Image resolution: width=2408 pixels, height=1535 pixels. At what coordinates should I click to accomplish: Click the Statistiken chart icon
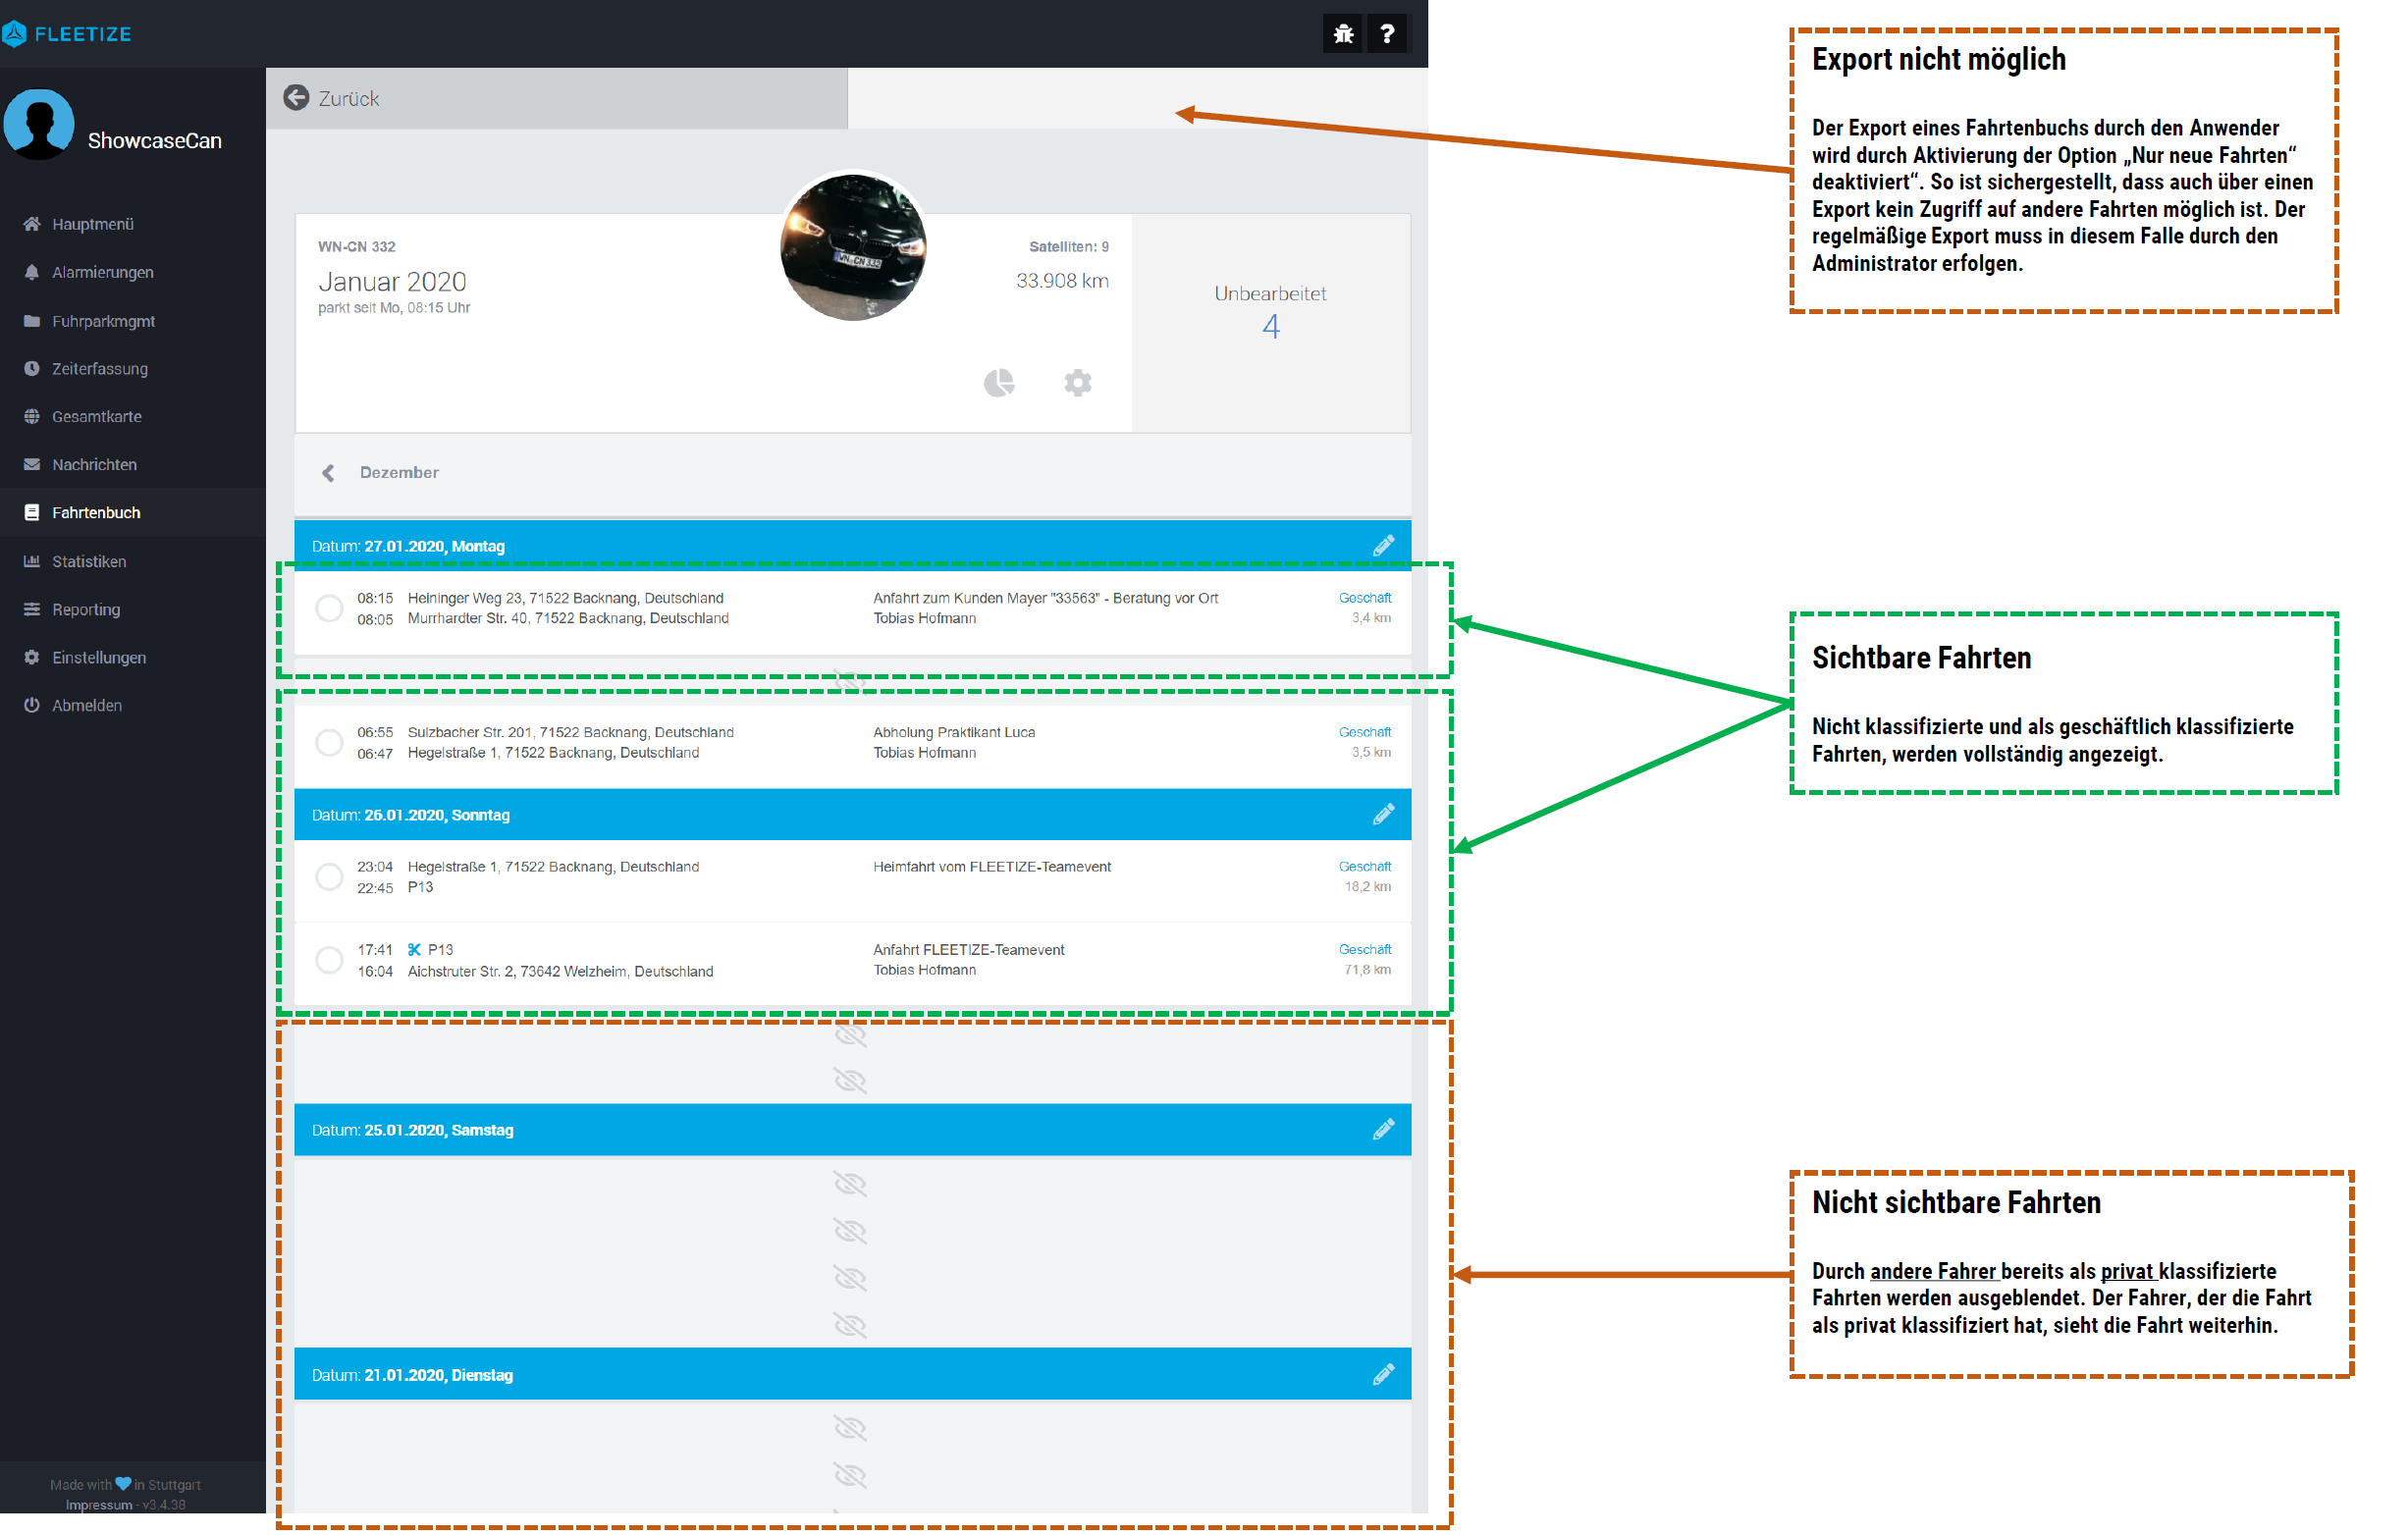tap(32, 562)
